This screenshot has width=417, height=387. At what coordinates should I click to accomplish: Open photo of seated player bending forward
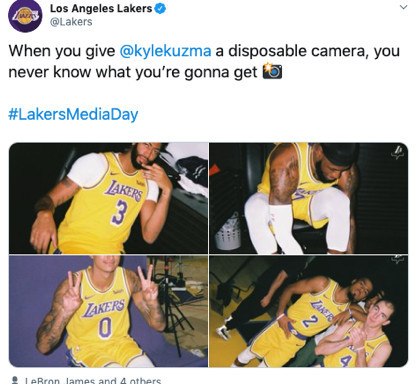309,198
